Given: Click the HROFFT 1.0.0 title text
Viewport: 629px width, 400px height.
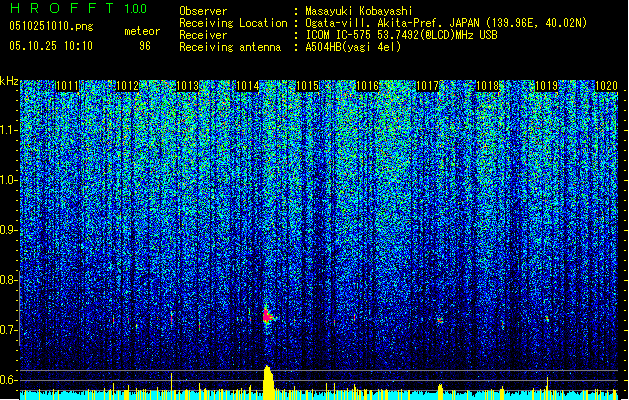Looking at the screenshot, I should pos(78,8).
